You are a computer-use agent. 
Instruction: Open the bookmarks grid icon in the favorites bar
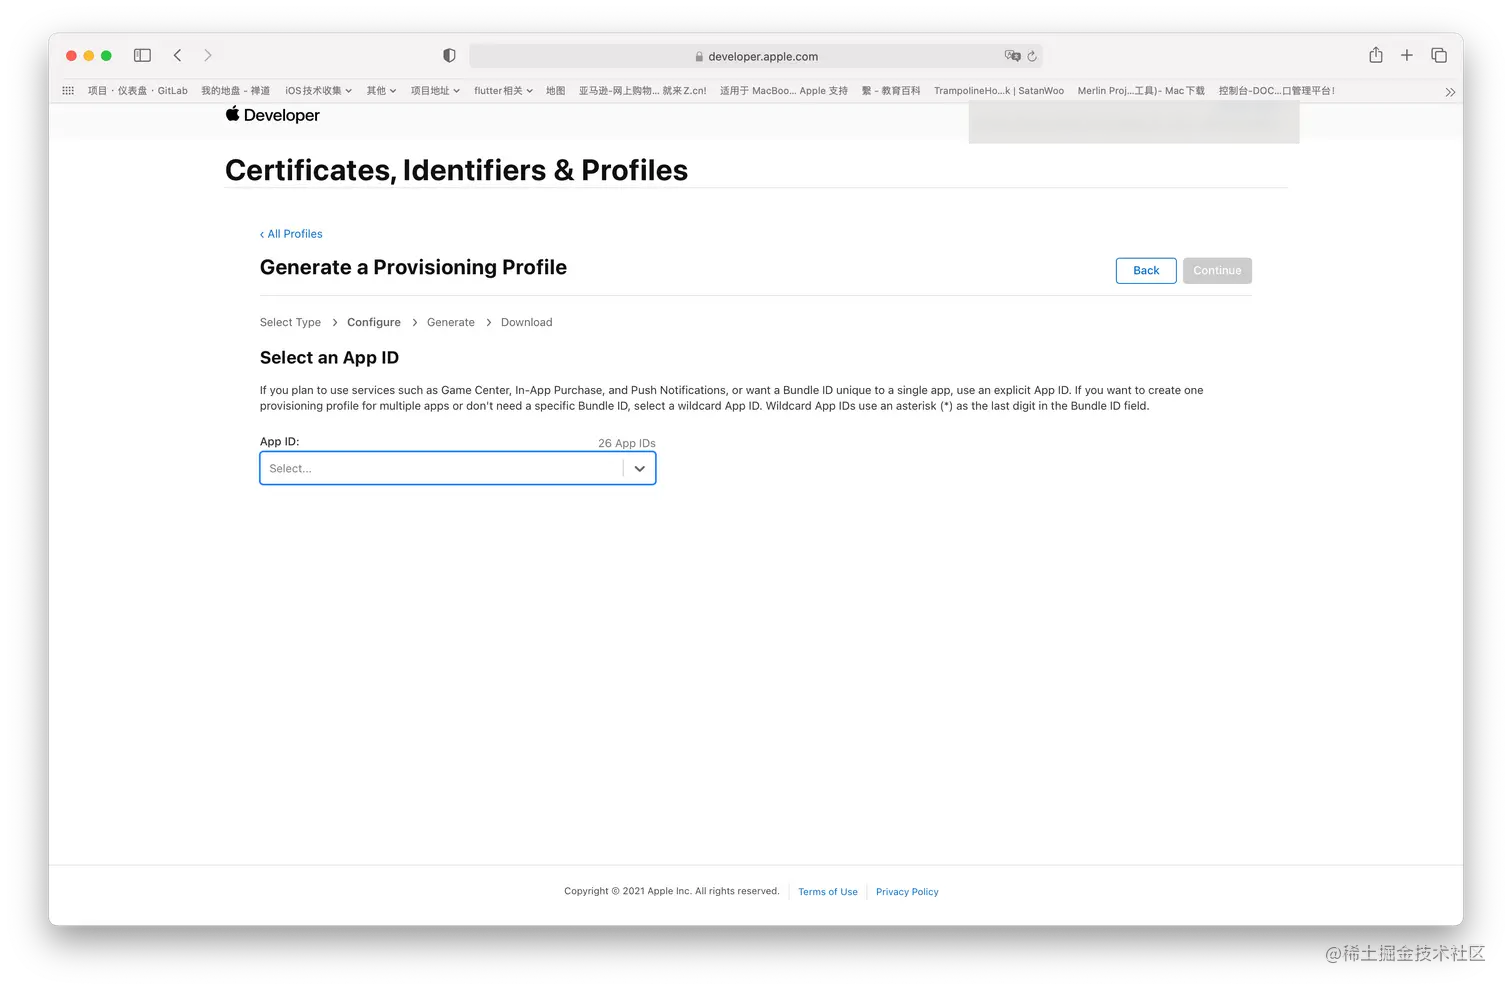coord(68,90)
